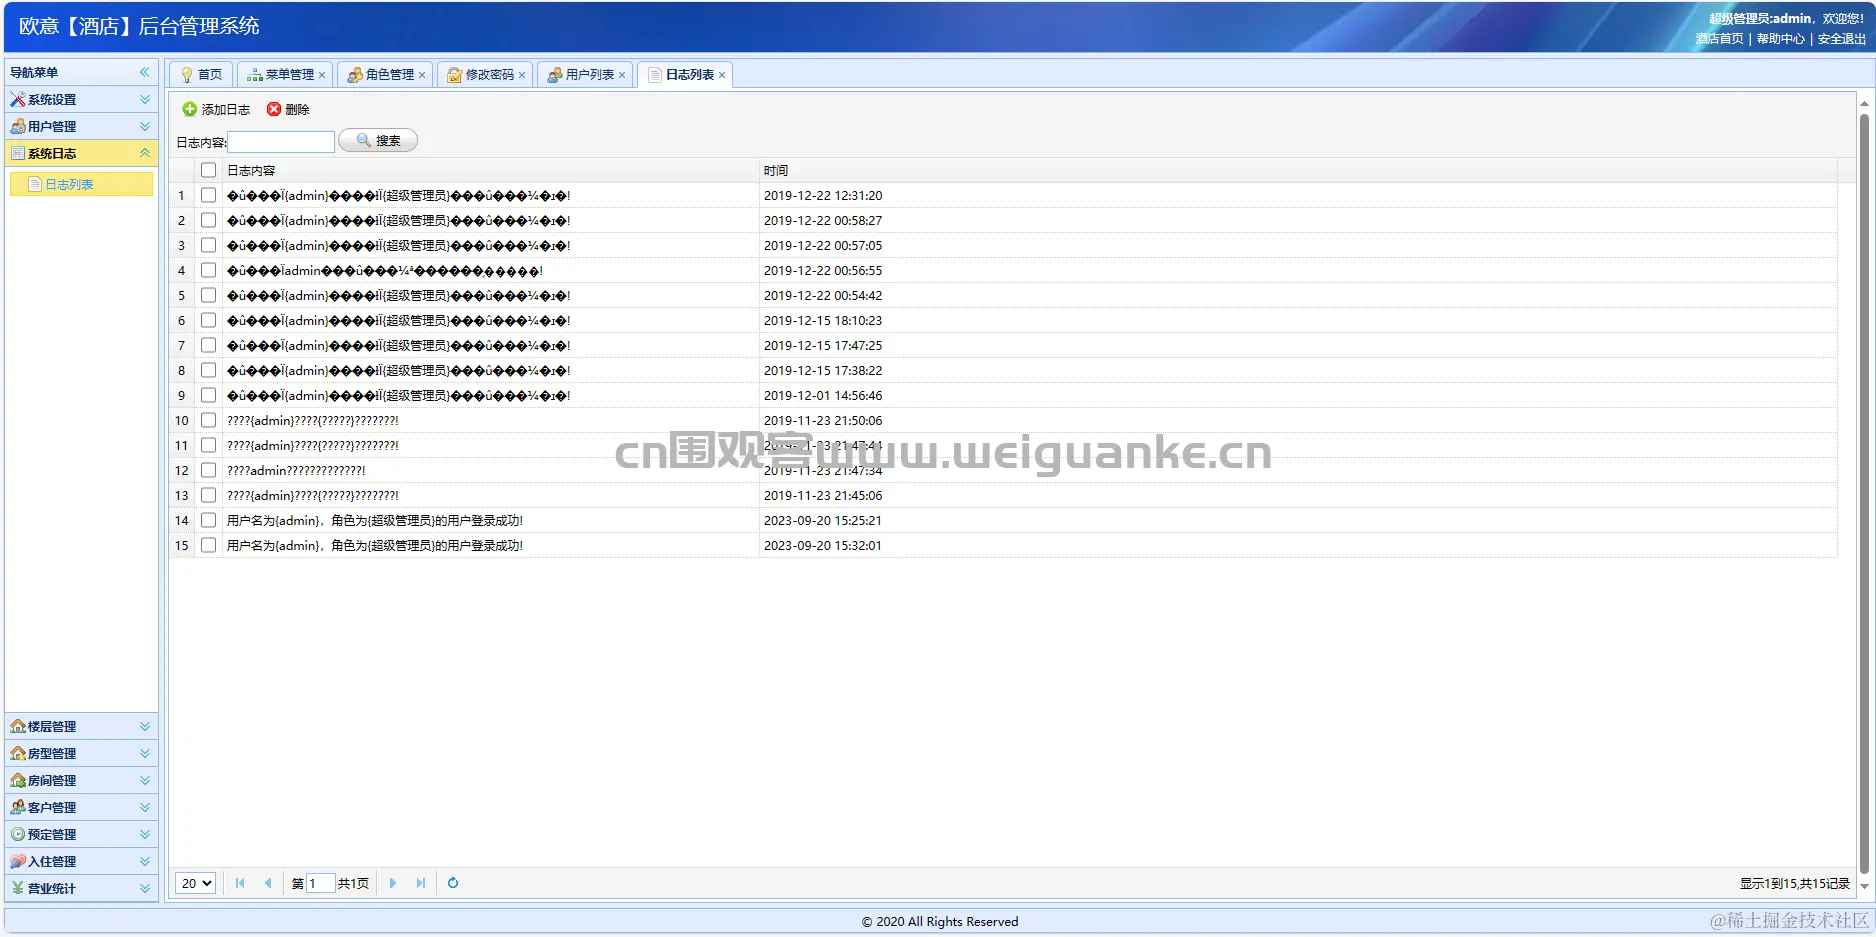Click the 客户管理 people icon
Screen dimensions: 1876x937
point(18,807)
